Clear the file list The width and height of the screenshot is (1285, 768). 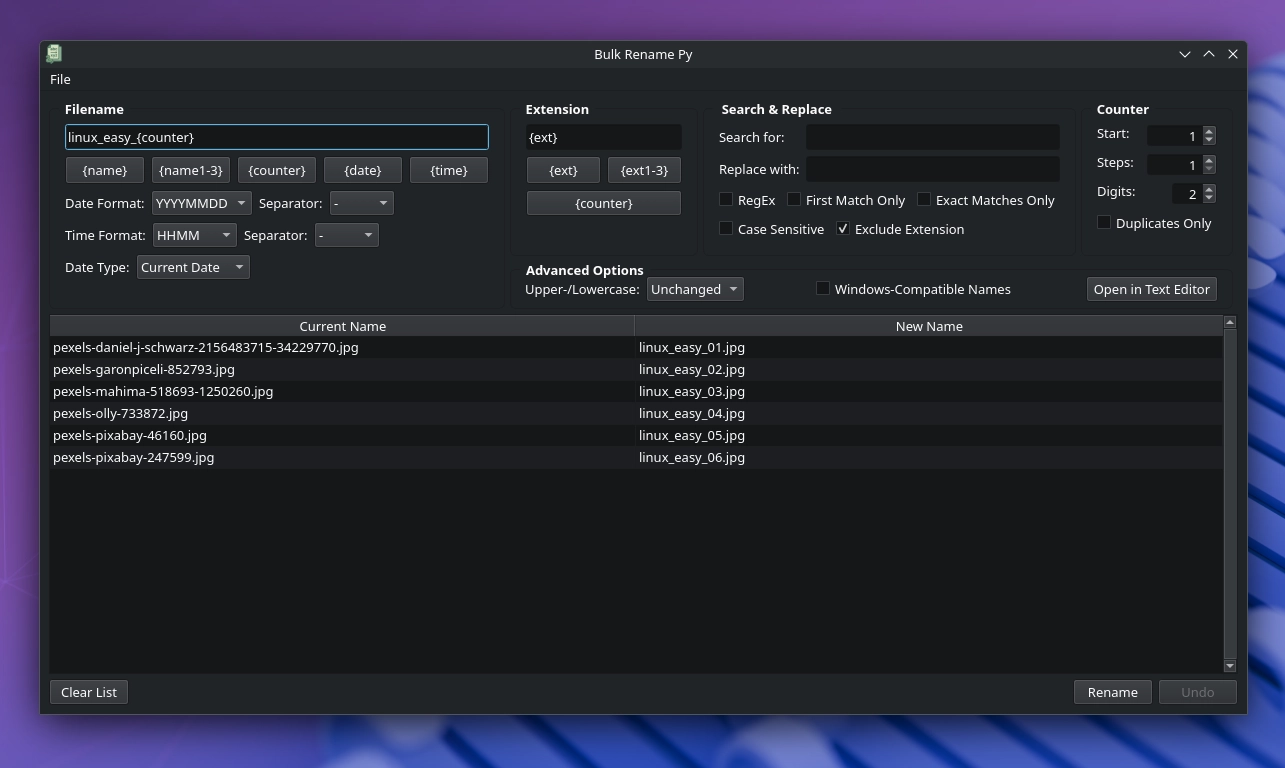(x=88, y=692)
